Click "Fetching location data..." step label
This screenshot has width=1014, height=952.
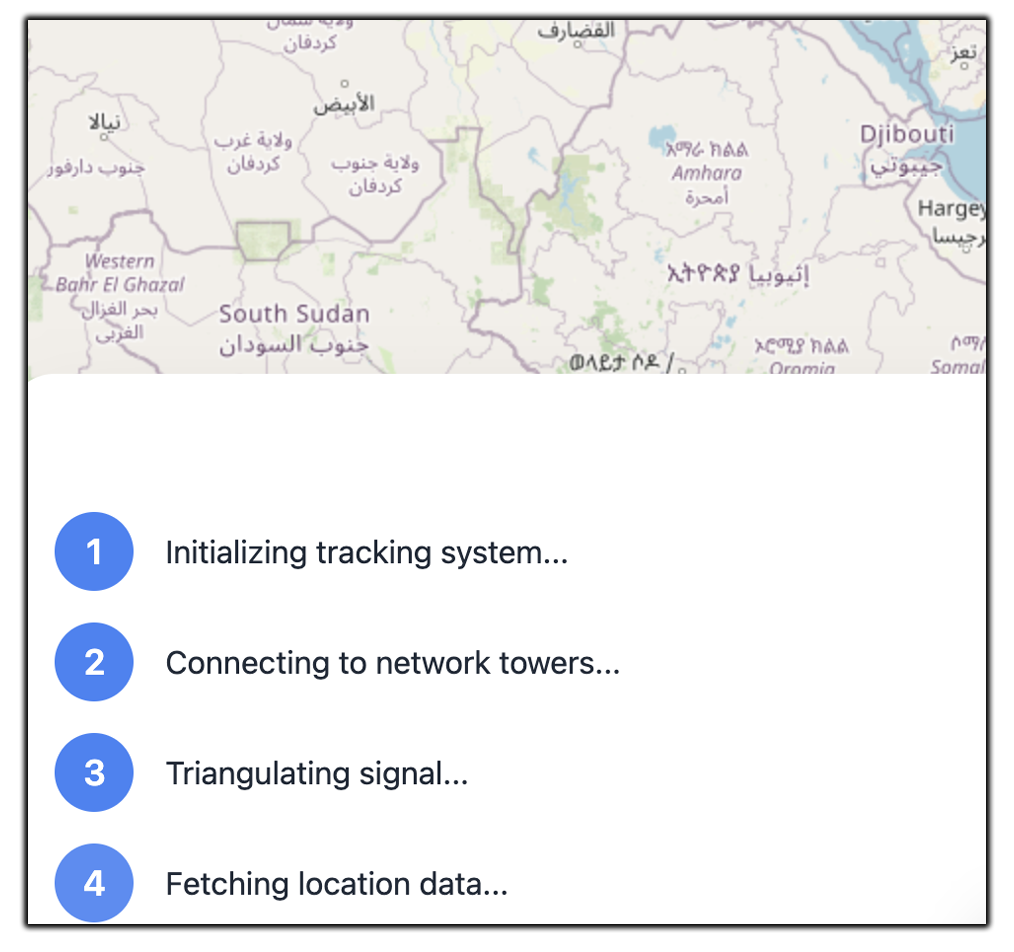(x=336, y=884)
